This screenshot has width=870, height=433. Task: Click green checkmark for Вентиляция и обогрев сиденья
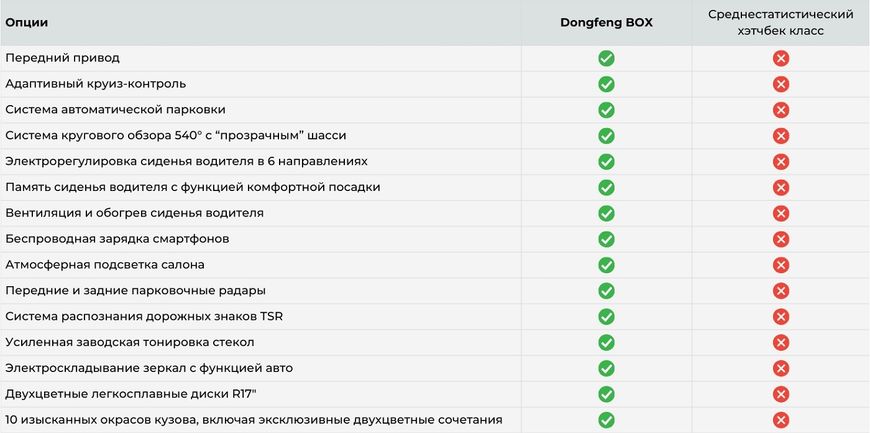click(606, 213)
